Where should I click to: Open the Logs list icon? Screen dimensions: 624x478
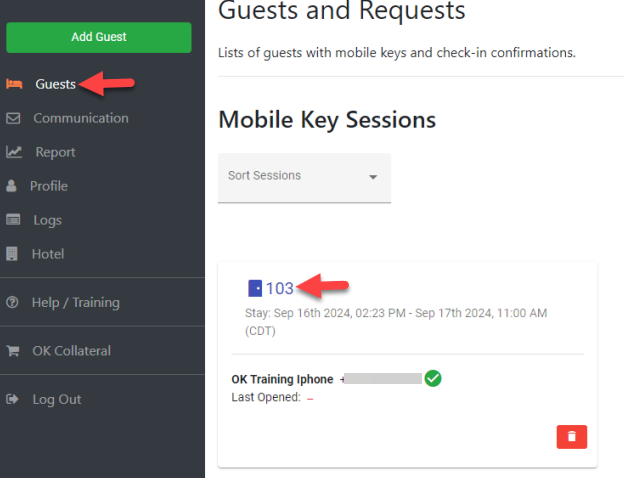(x=13, y=220)
